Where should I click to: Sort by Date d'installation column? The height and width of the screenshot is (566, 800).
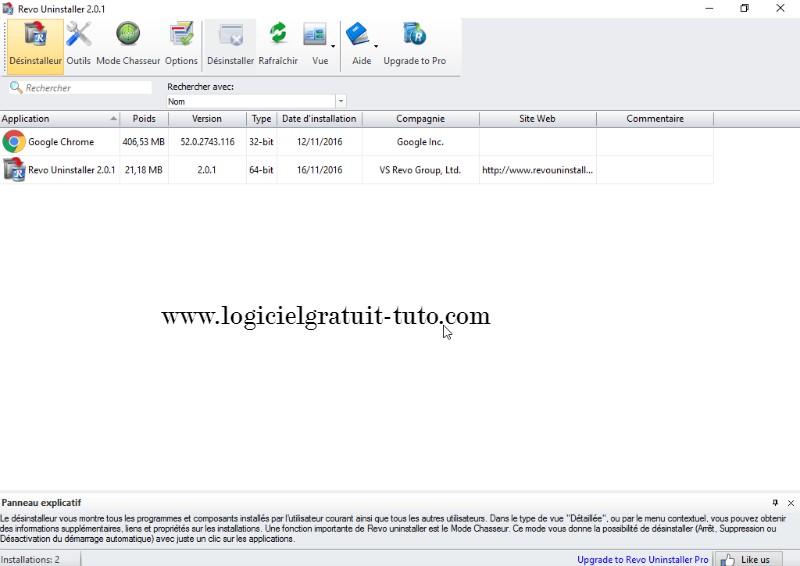319,119
